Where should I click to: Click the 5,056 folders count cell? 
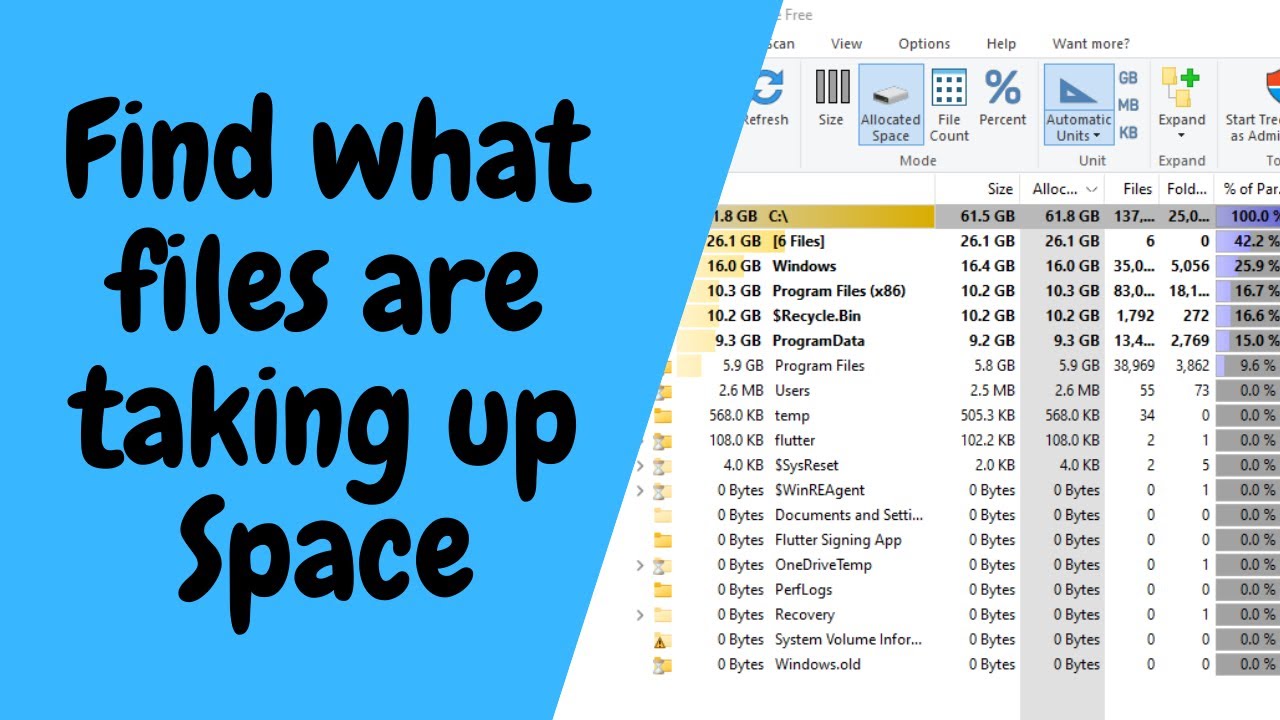[x=1192, y=266]
